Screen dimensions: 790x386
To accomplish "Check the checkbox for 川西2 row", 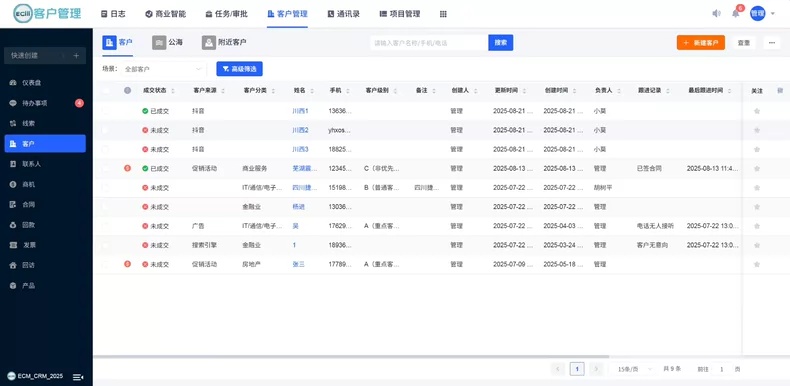I will tap(105, 130).
